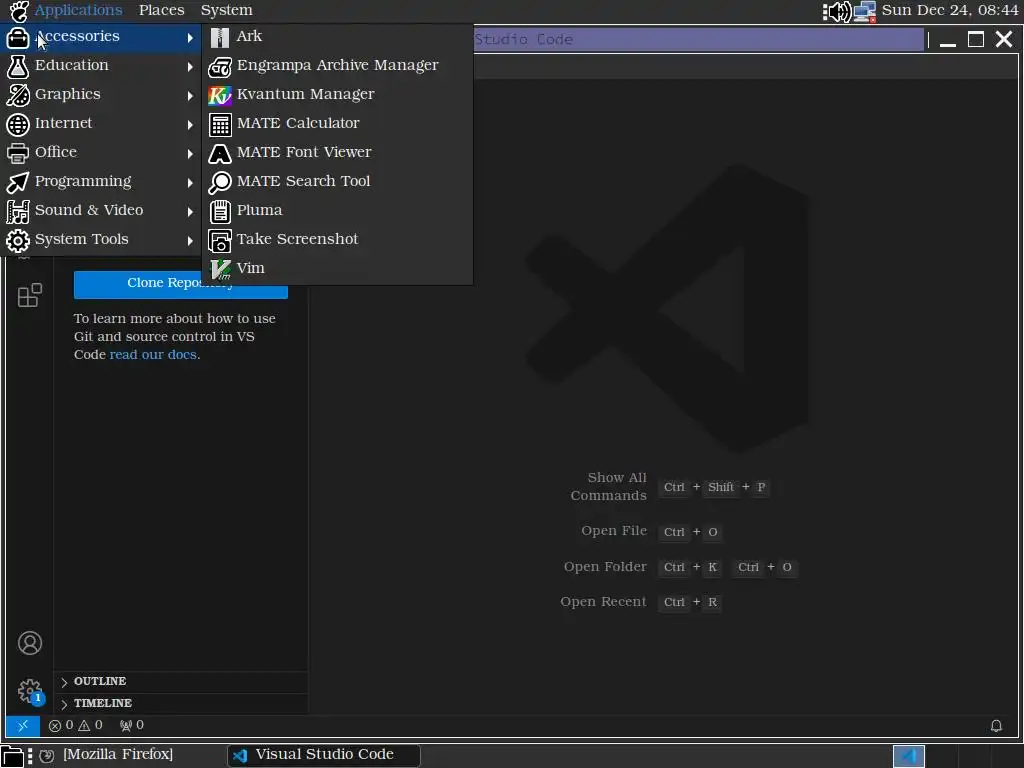Expand the System Tools submenu
The height and width of the screenshot is (768, 1024).
tap(101, 239)
